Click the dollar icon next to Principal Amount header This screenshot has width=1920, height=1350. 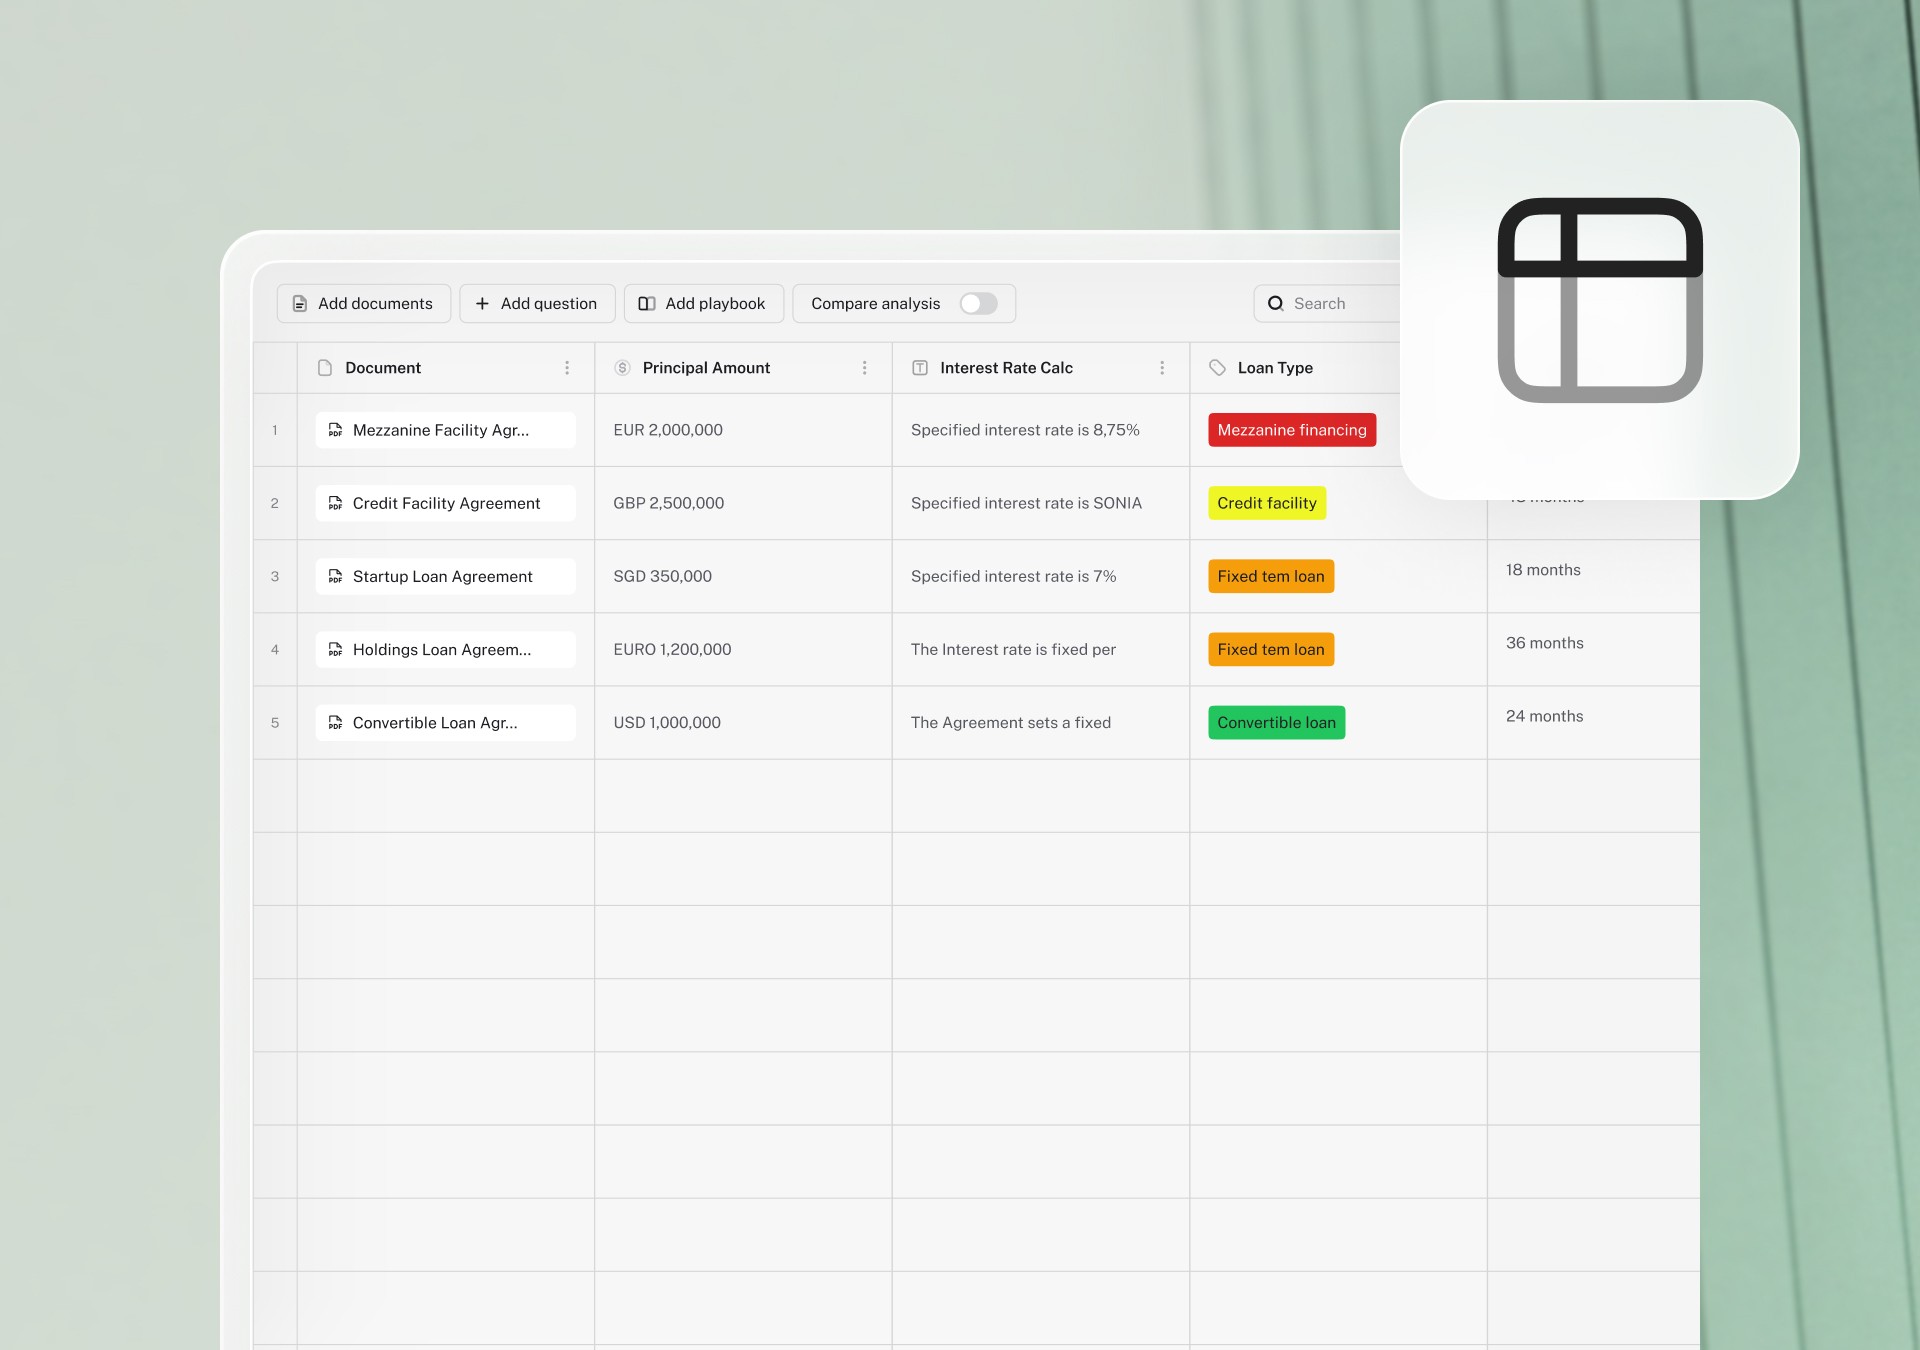coord(621,367)
